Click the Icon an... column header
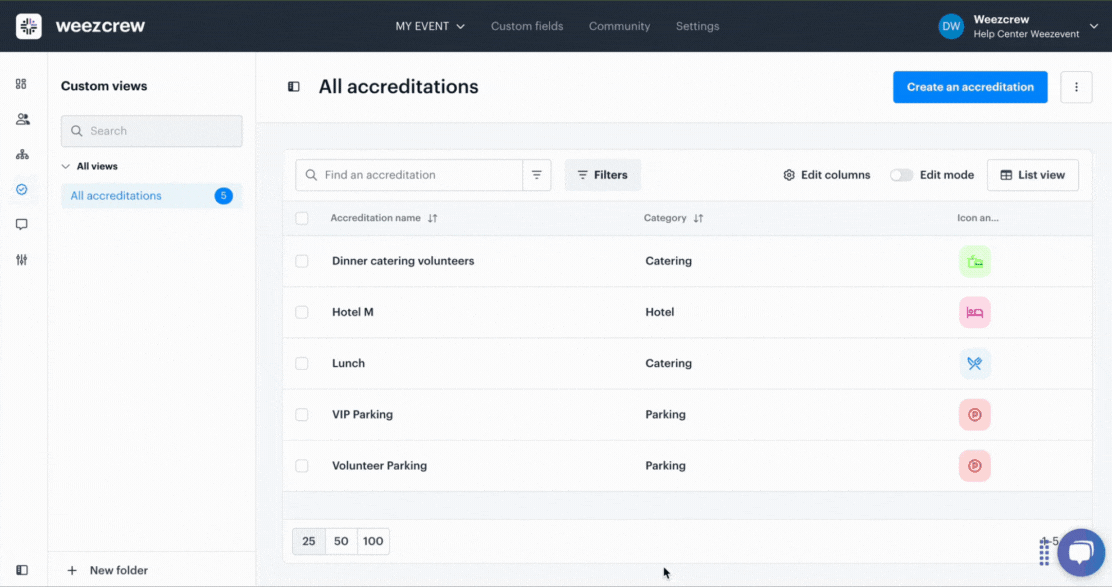The image size is (1112, 587). tap(977, 218)
